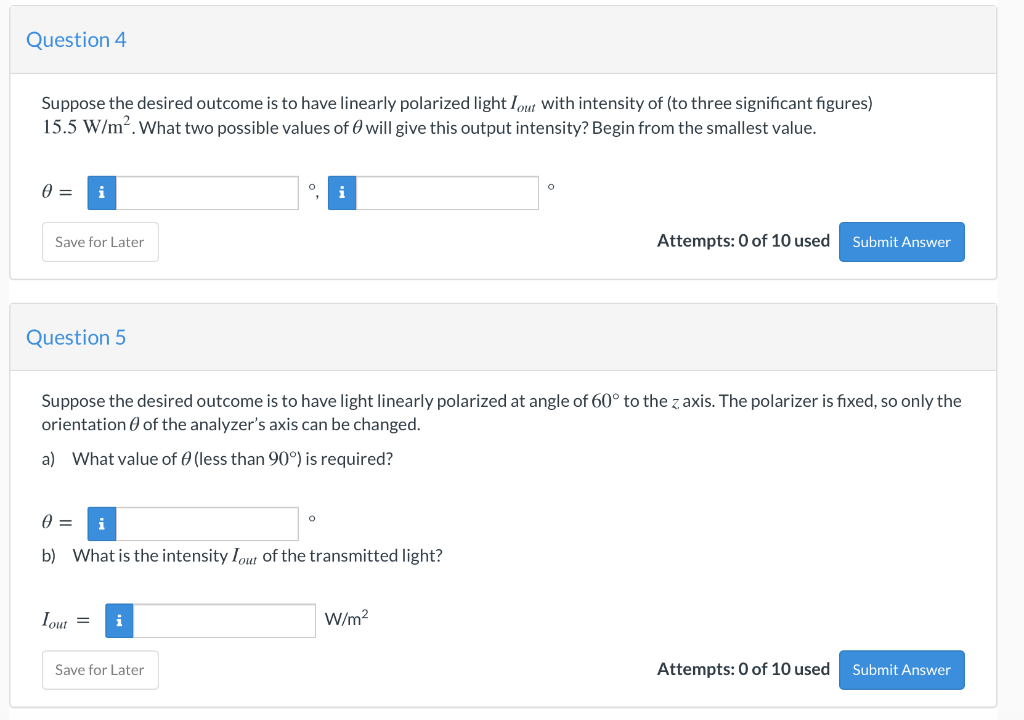Click info icon next to the Iout field
This screenshot has height=720, width=1024.
click(x=119, y=621)
